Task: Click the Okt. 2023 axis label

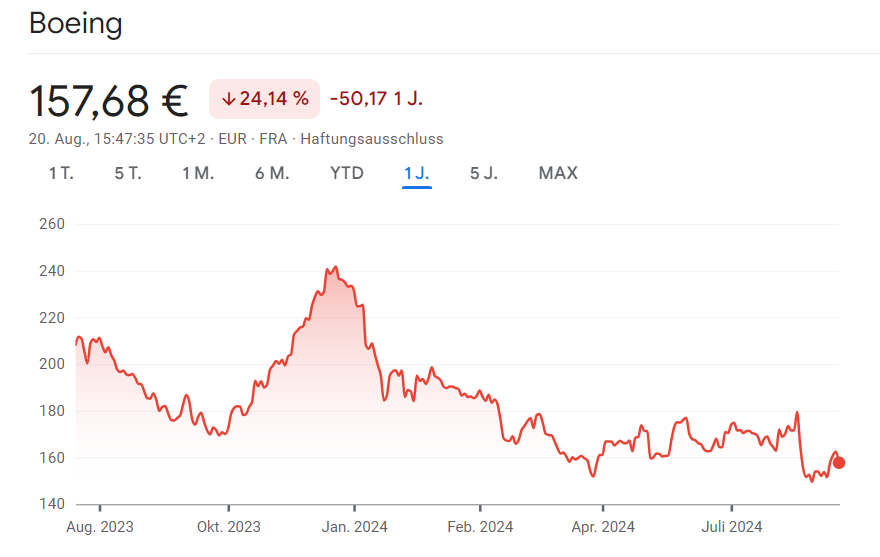Action: pyautogui.click(x=228, y=527)
